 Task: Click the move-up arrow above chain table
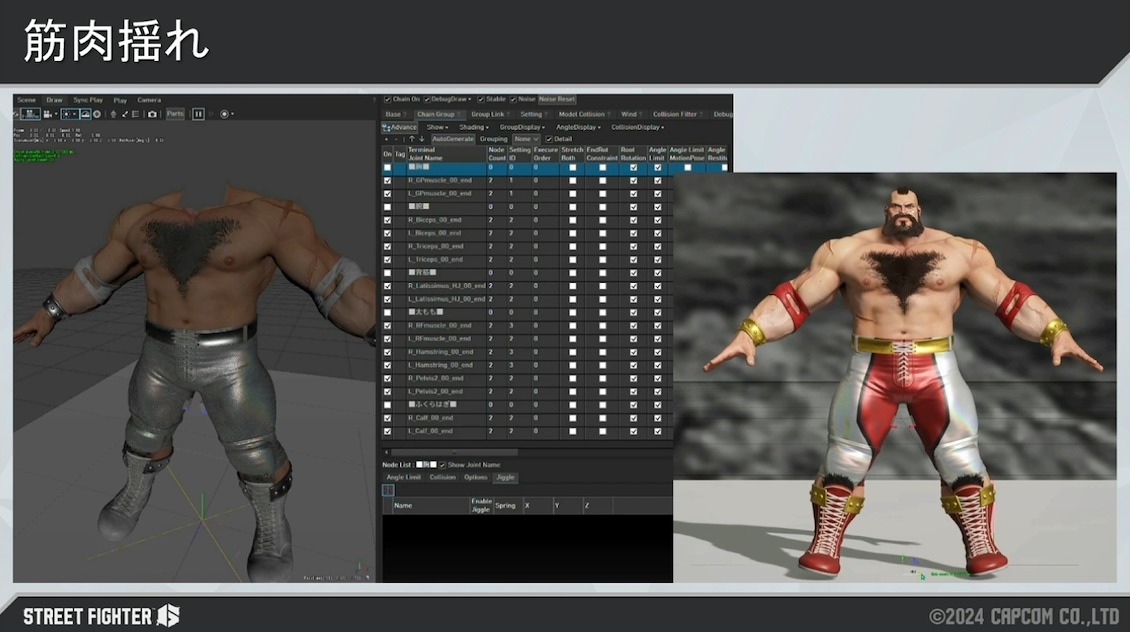point(411,139)
